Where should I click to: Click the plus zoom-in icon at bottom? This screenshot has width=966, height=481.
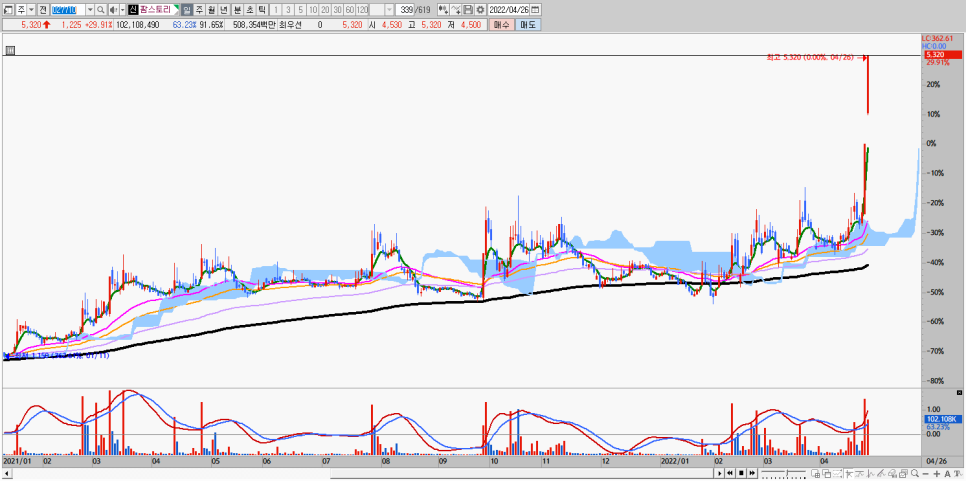point(937,474)
